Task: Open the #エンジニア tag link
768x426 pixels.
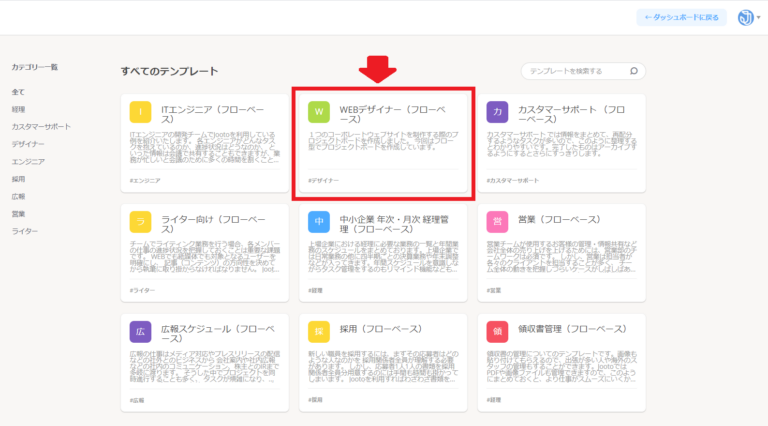Action: click(145, 180)
